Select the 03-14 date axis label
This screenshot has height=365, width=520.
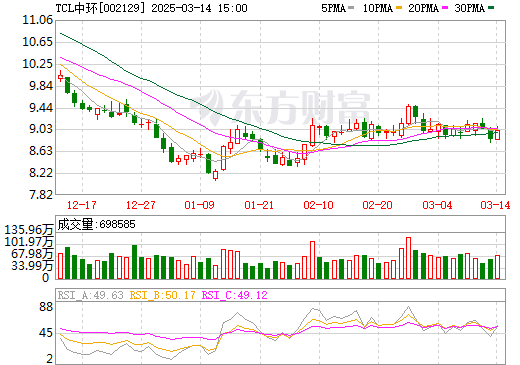(x=495, y=205)
